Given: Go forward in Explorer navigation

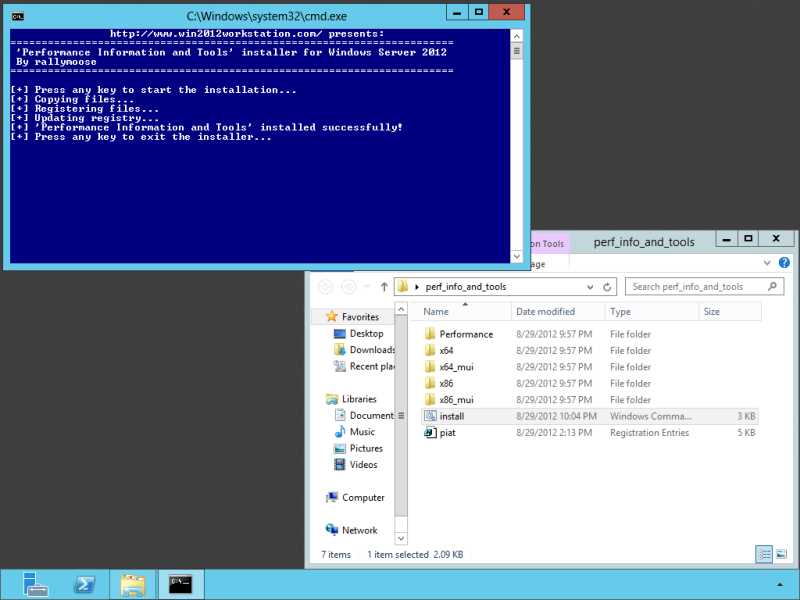Looking at the screenshot, I should pos(348,287).
